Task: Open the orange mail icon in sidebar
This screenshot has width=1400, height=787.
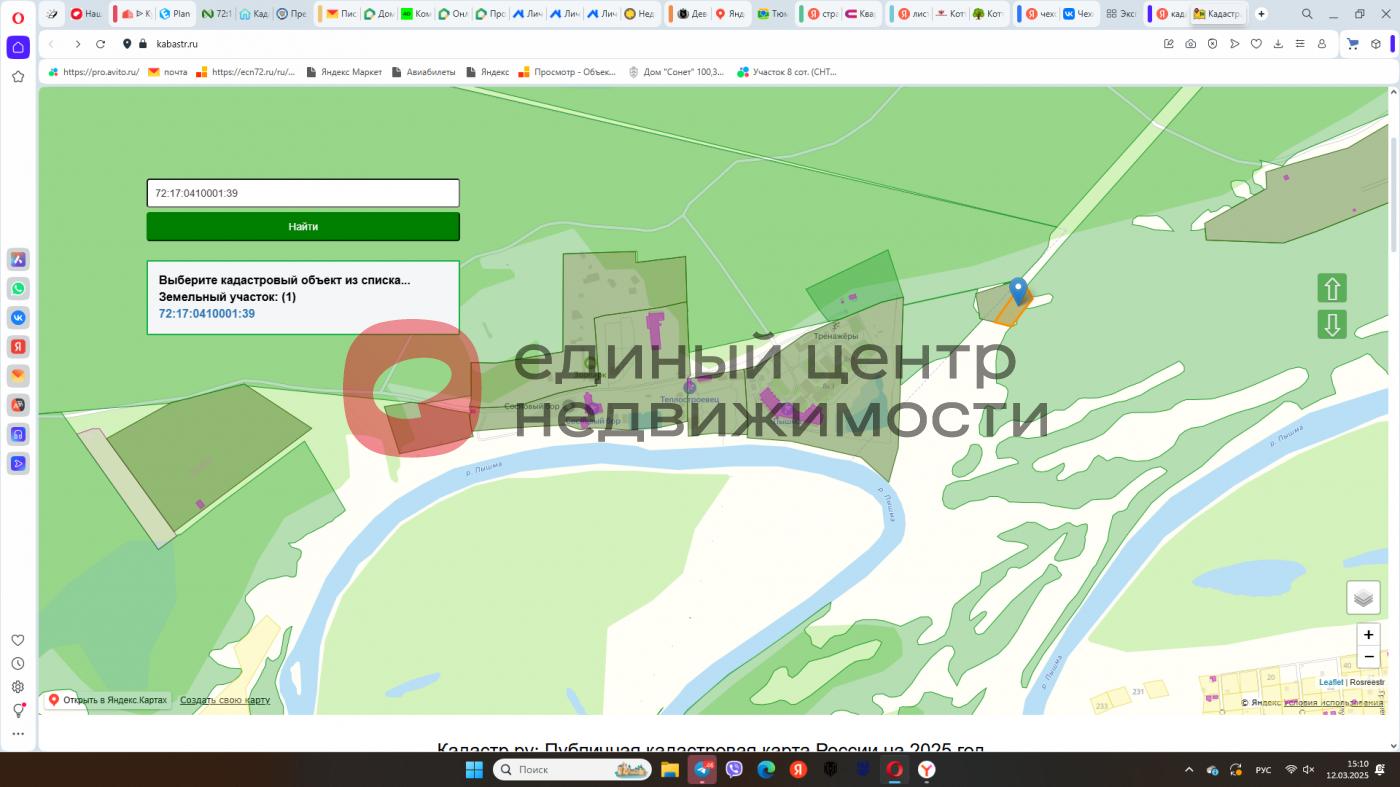Action: (18, 376)
